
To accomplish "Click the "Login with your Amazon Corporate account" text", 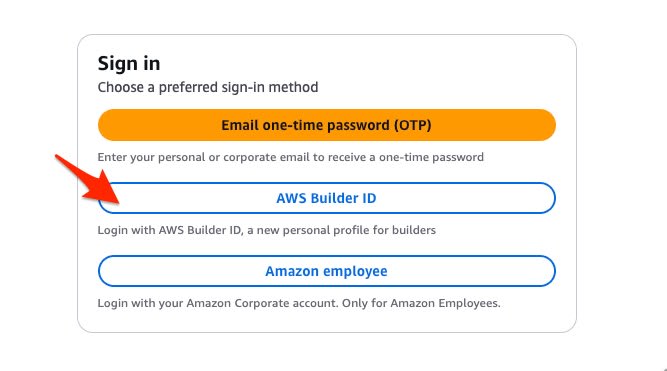I will point(218,303).
